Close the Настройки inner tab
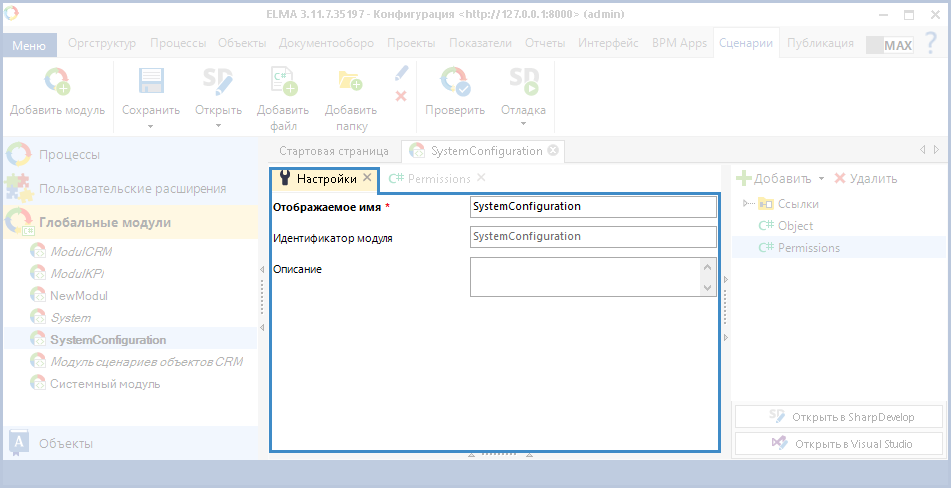Screen dimensions: 951x488 (x=367, y=178)
